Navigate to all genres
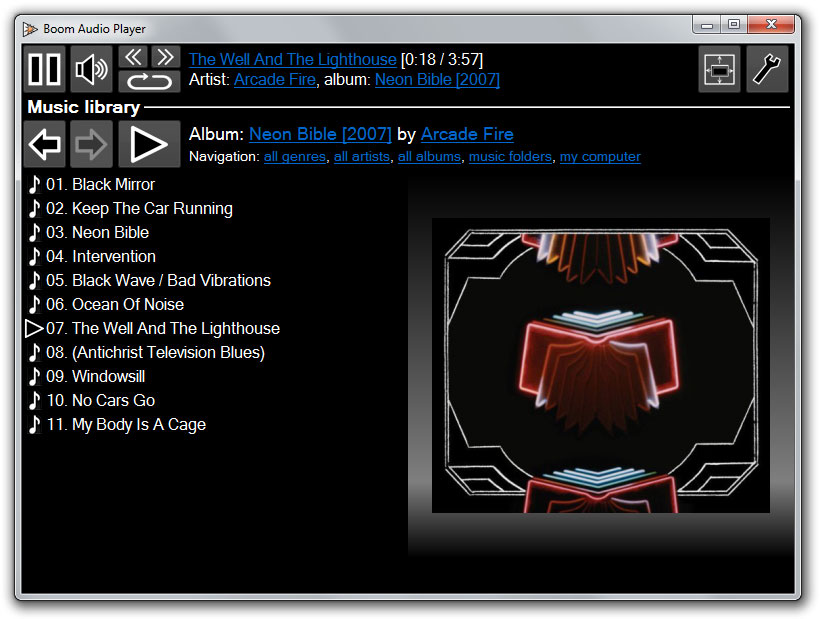Image resolution: width=820 pixels, height=619 pixels. (294, 157)
